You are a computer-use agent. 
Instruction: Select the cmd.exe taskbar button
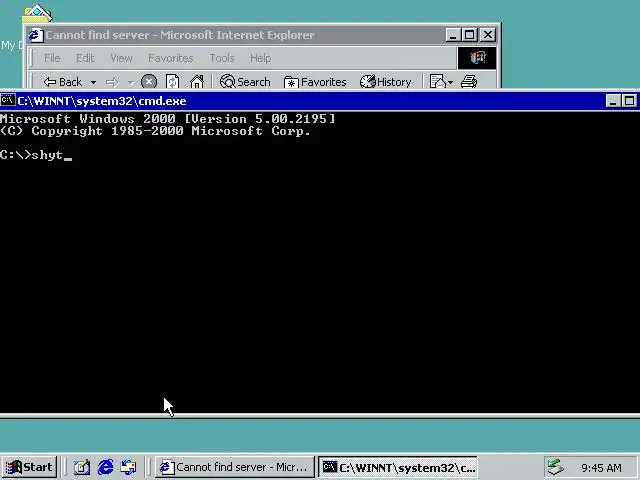398,467
